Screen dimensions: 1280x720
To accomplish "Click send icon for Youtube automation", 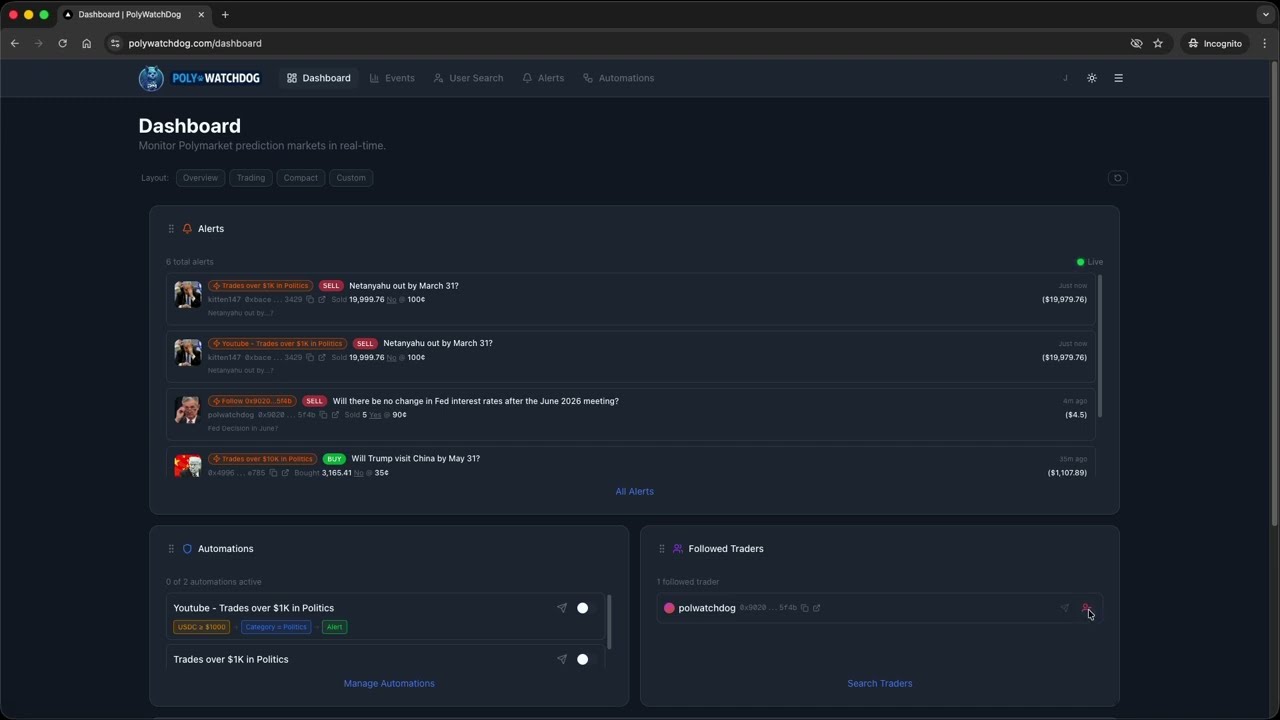I will [x=562, y=608].
